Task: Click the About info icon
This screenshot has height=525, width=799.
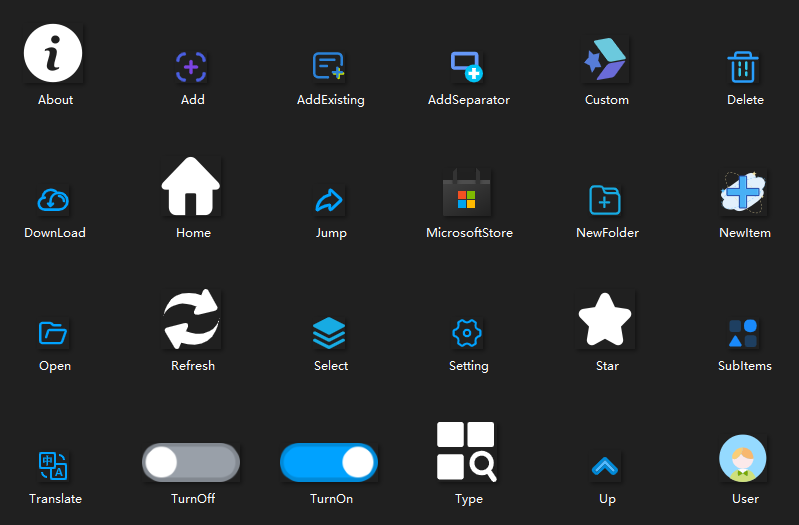Action: pyautogui.click(x=54, y=54)
